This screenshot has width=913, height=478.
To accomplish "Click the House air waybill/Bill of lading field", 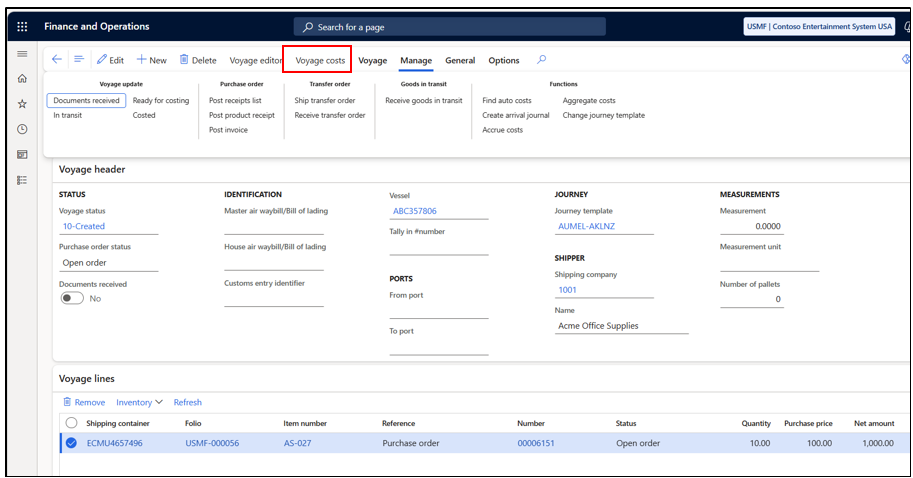I will 274,263.
